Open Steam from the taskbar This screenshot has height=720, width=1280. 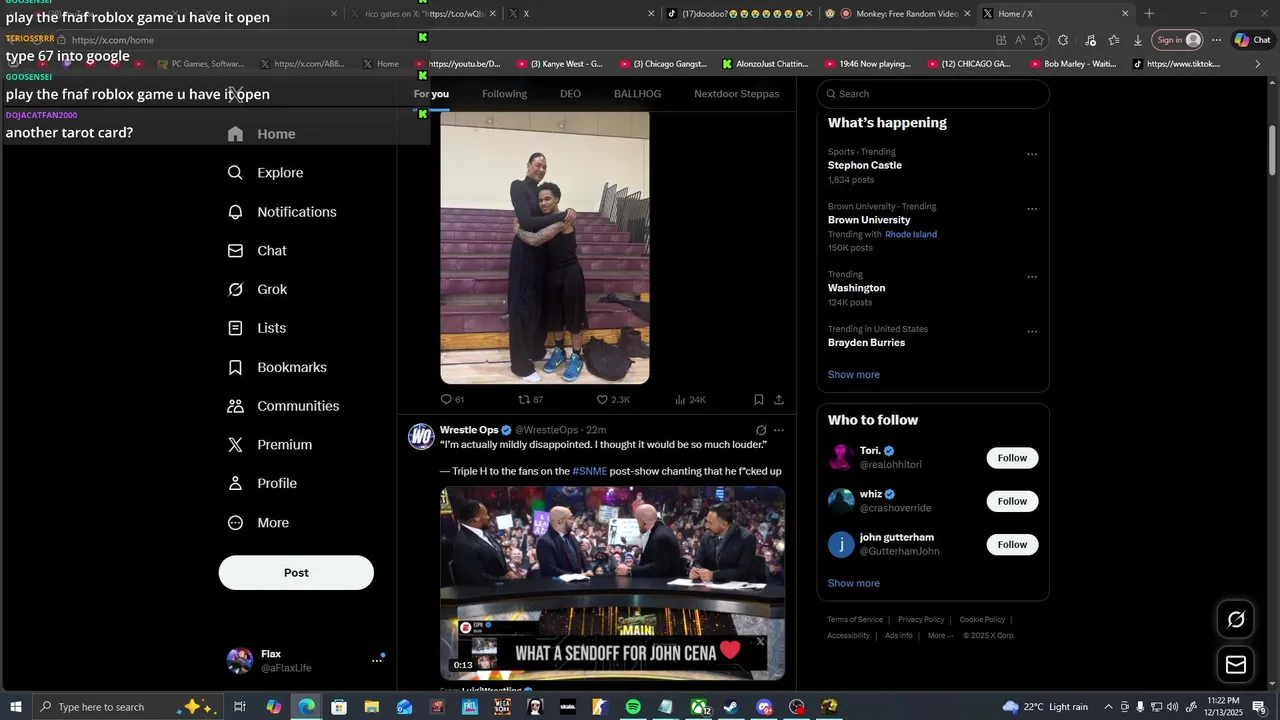pos(731,707)
